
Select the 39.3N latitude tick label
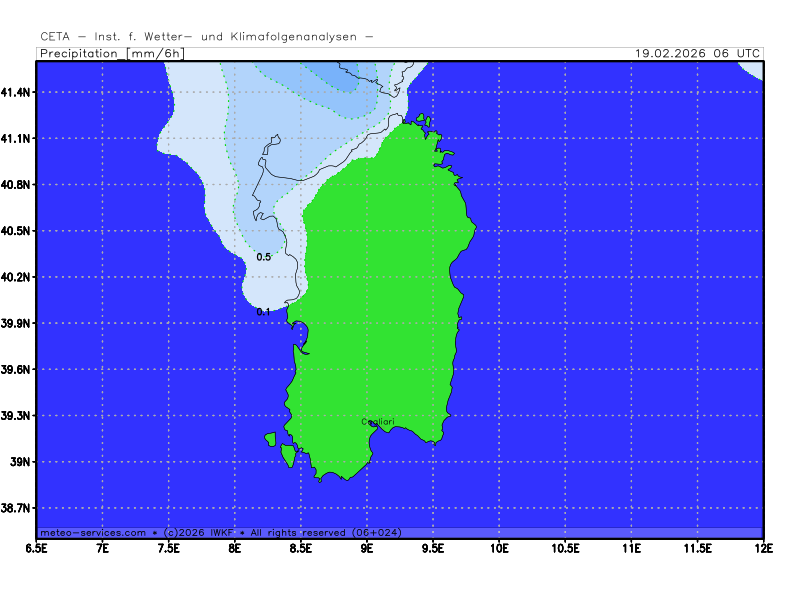tap(16, 416)
